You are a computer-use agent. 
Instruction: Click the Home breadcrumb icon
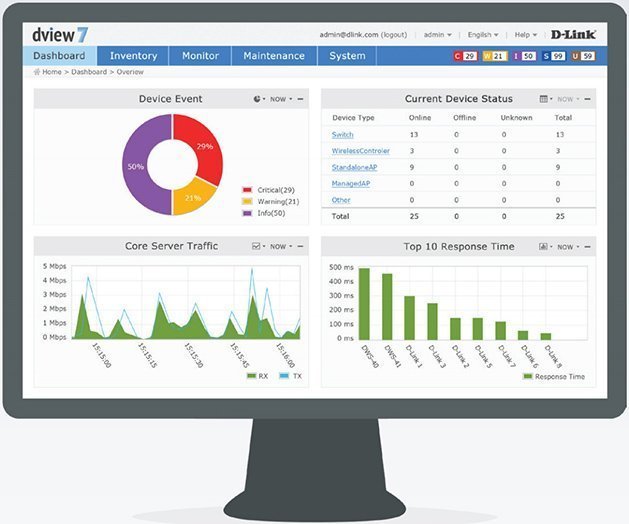(x=37, y=72)
